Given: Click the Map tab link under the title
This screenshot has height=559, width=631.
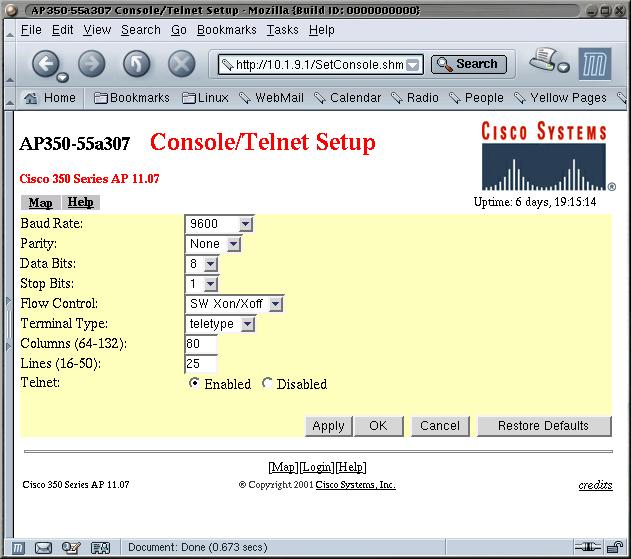Looking at the screenshot, I should 40,202.
